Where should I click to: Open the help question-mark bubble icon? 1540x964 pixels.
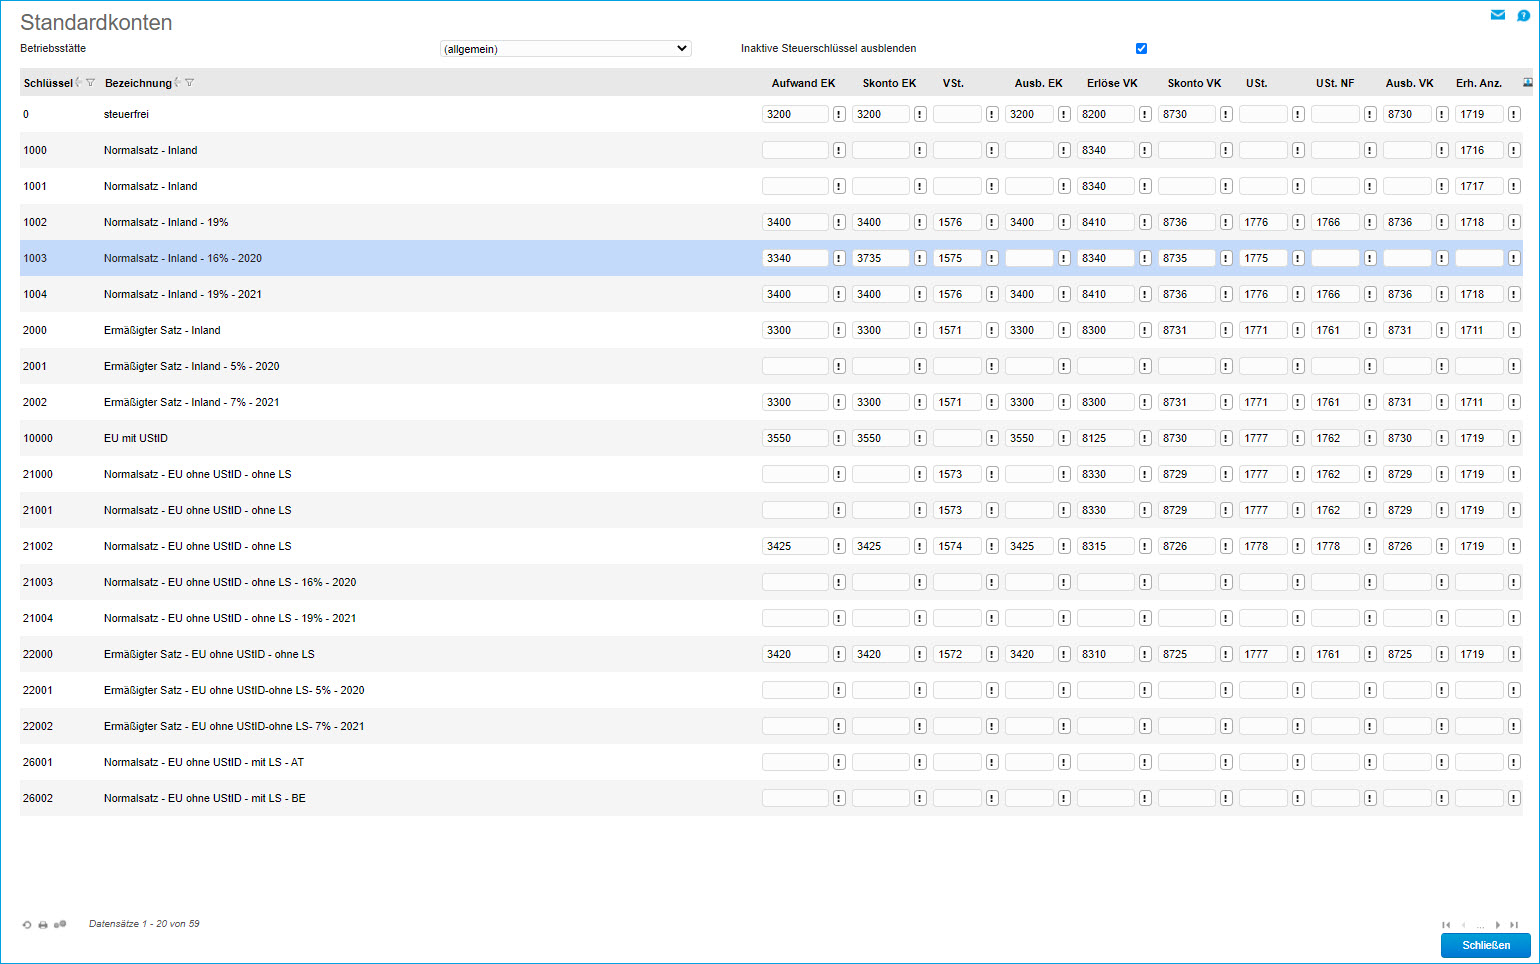1523,15
